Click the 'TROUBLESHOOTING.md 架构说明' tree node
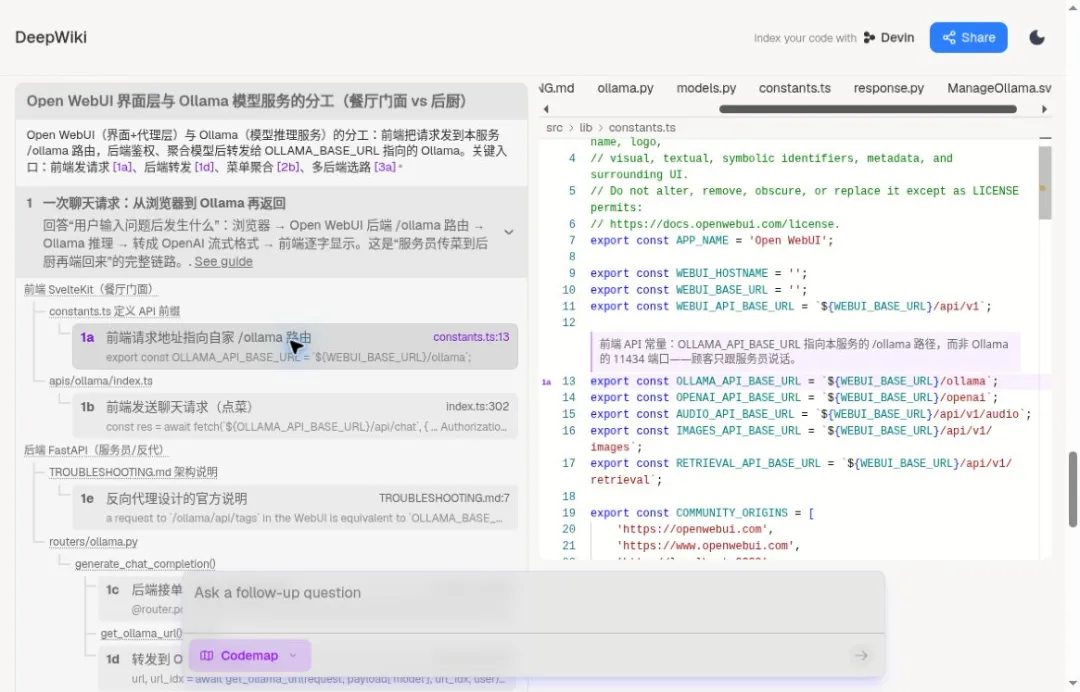The height and width of the screenshot is (692, 1080). (133, 472)
